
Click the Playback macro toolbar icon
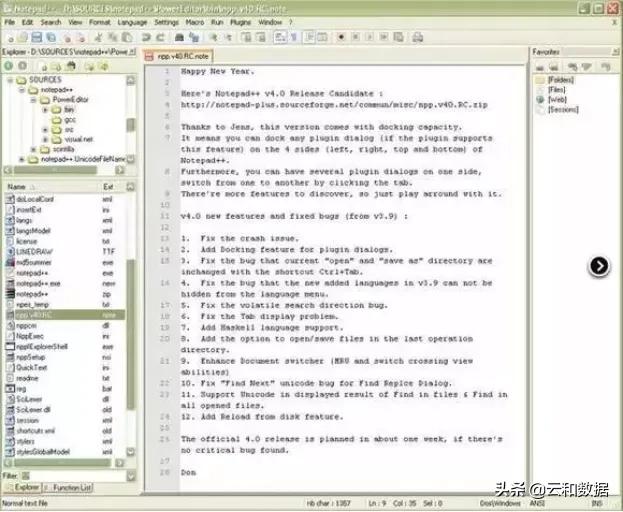[x=370, y=37]
